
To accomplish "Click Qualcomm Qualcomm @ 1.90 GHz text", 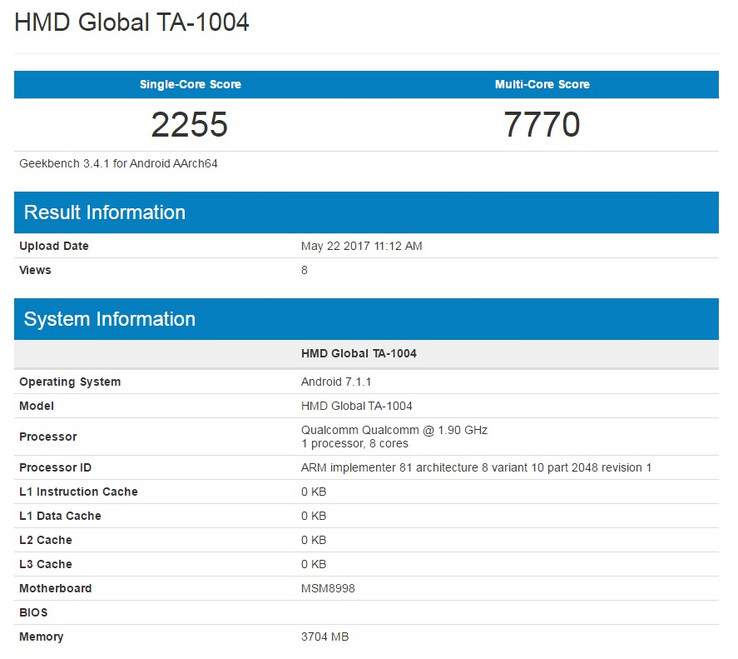I will (x=394, y=430).
